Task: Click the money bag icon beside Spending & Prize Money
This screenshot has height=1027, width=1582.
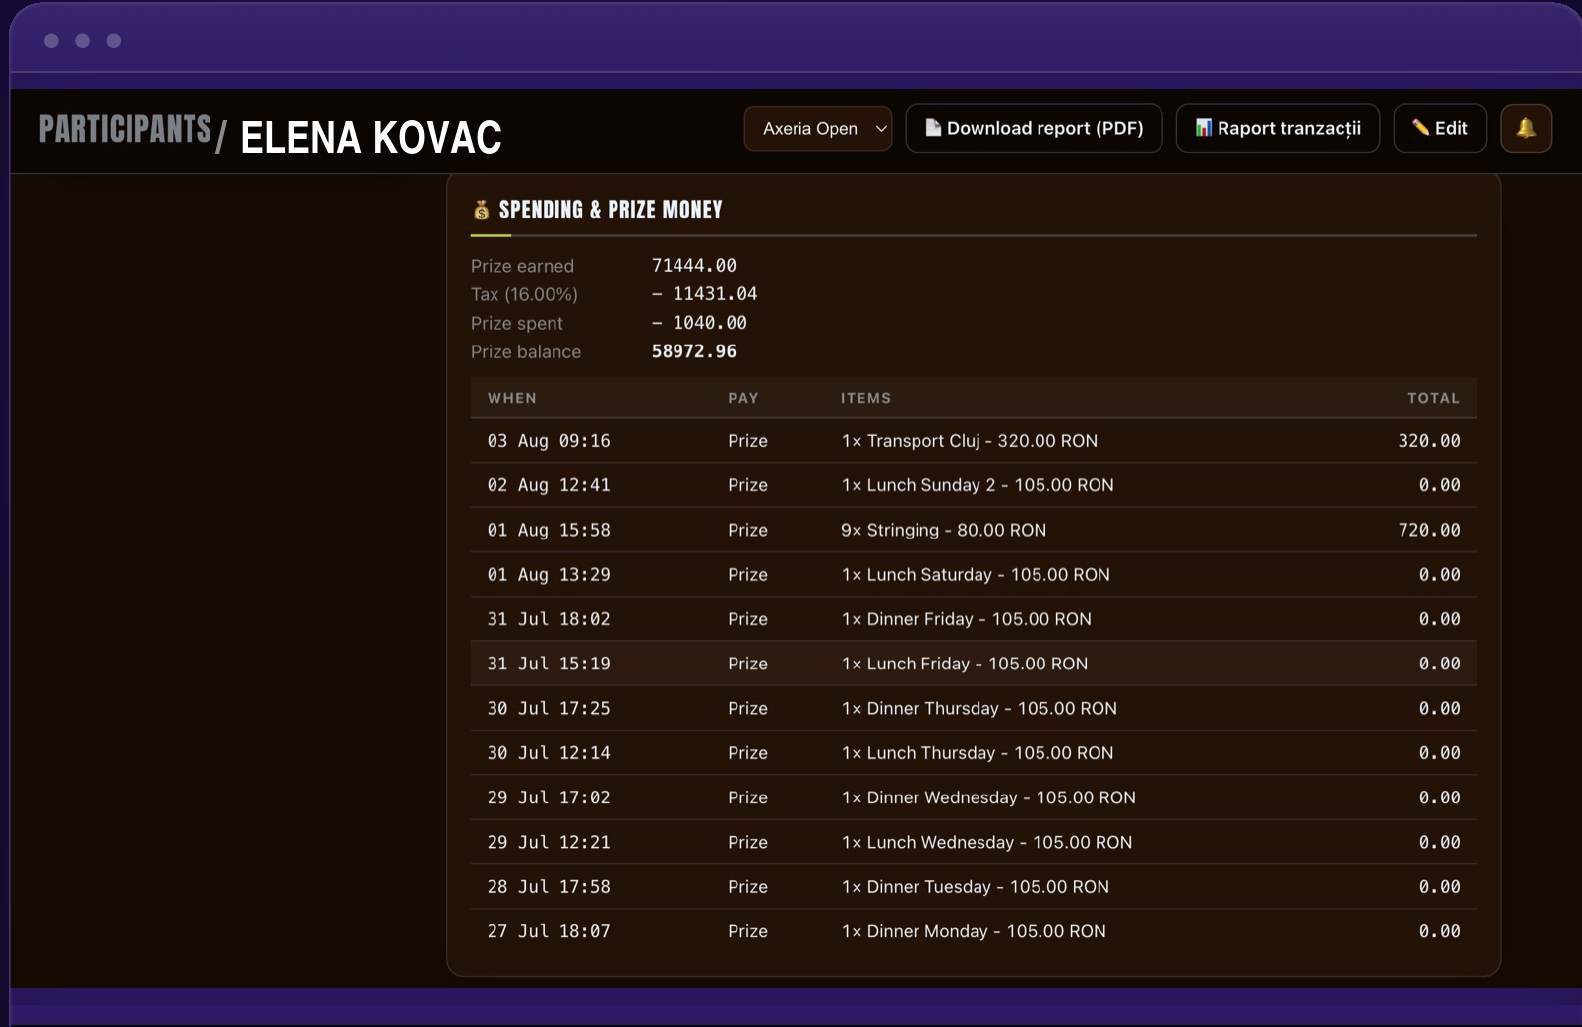Action: tap(481, 210)
